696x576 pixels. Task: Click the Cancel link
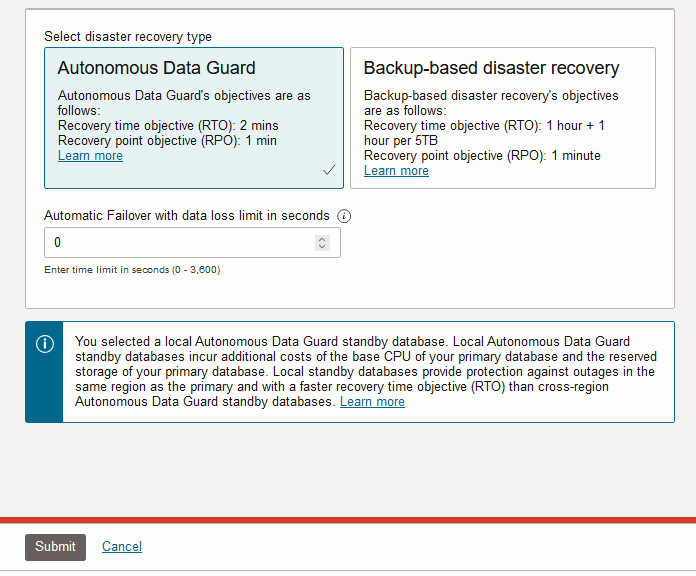click(122, 546)
